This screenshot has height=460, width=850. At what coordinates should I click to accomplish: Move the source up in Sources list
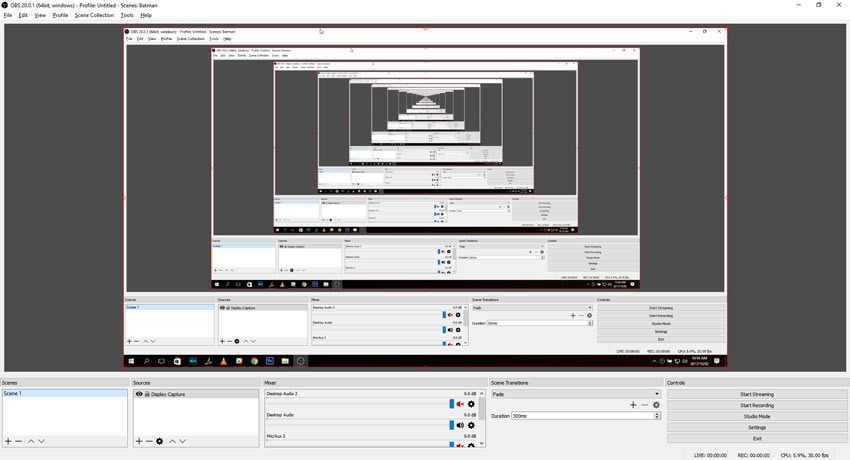point(172,441)
